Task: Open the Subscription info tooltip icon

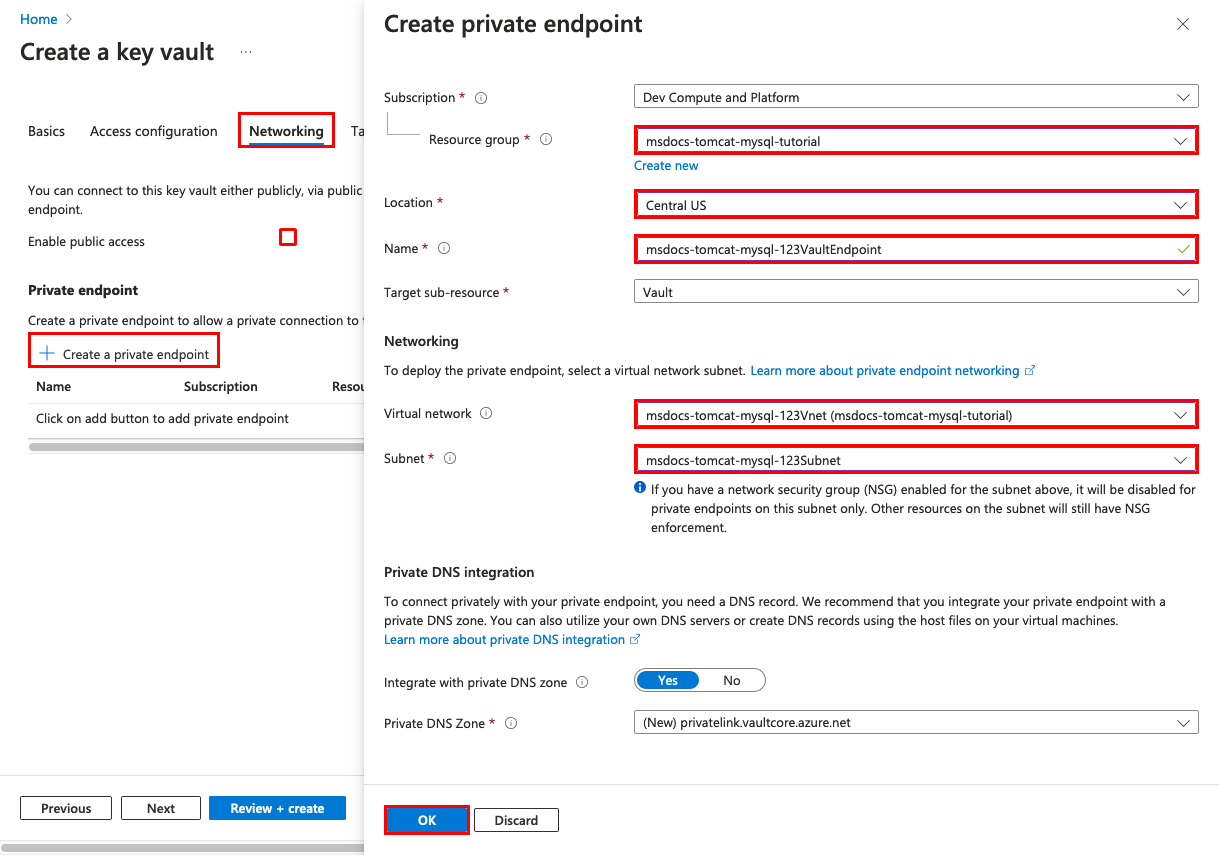Action: [481, 97]
